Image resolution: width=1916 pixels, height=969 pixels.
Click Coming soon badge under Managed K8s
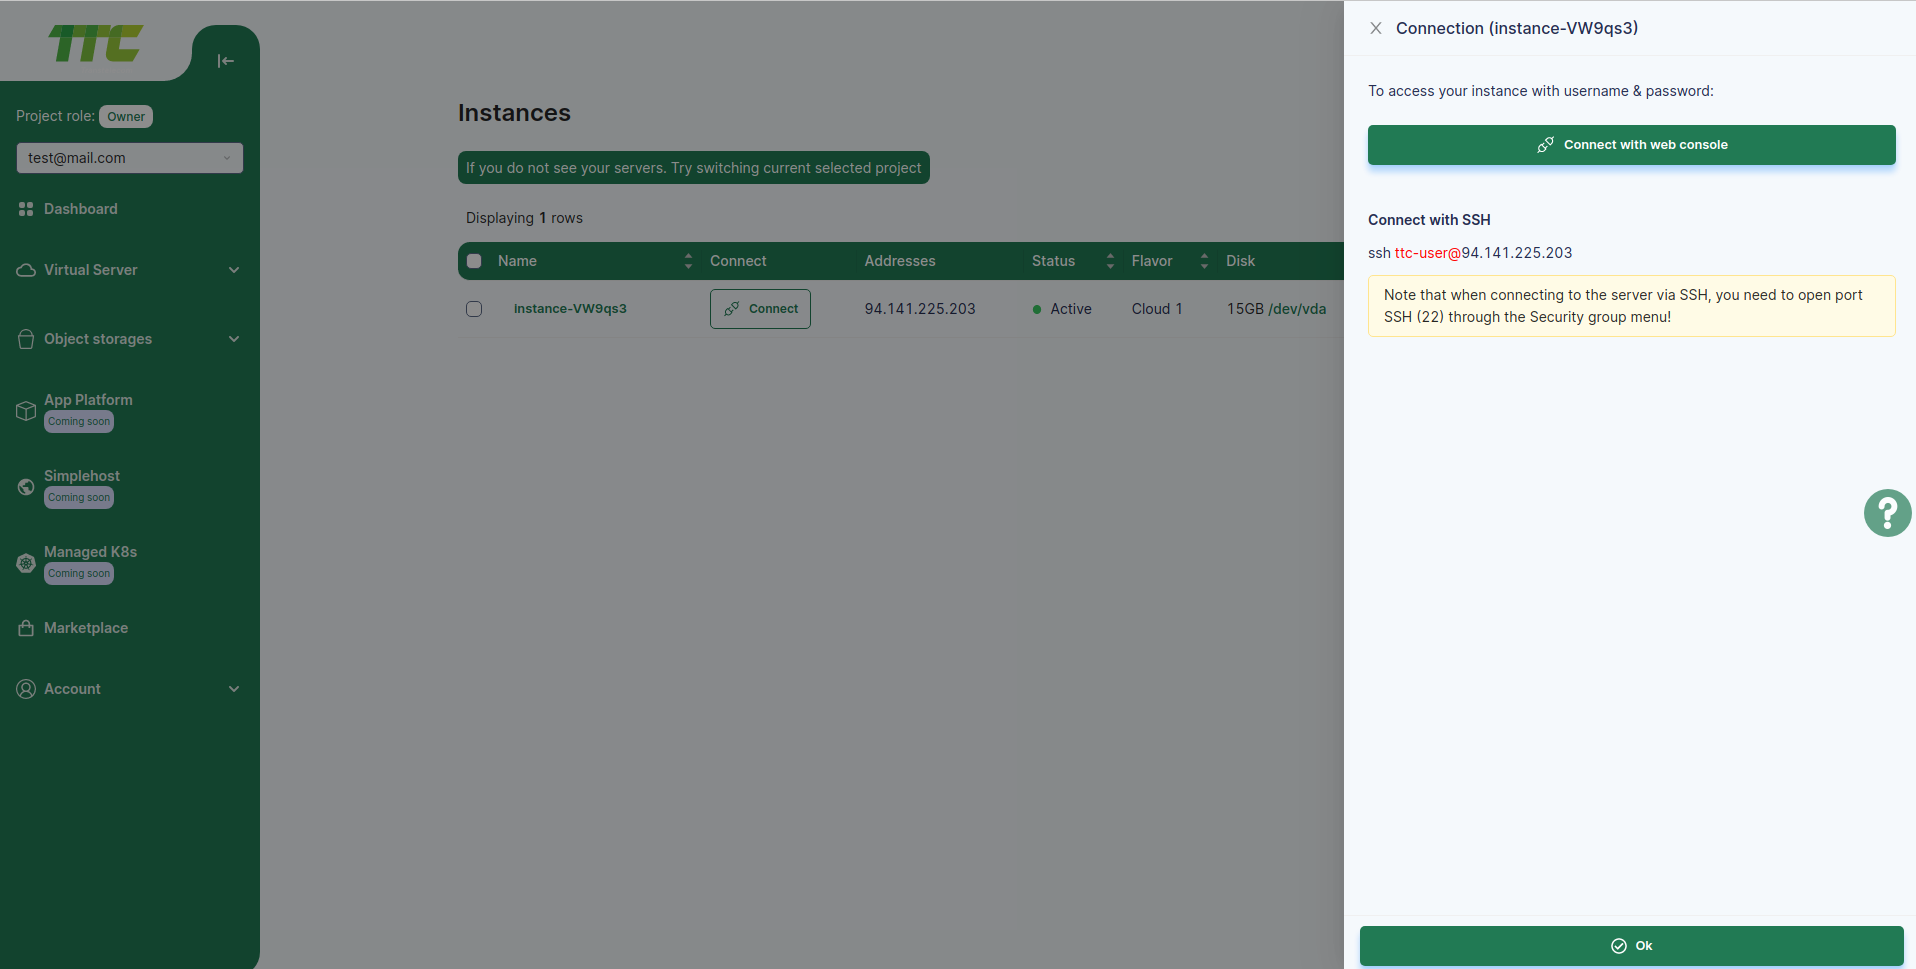point(79,574)
